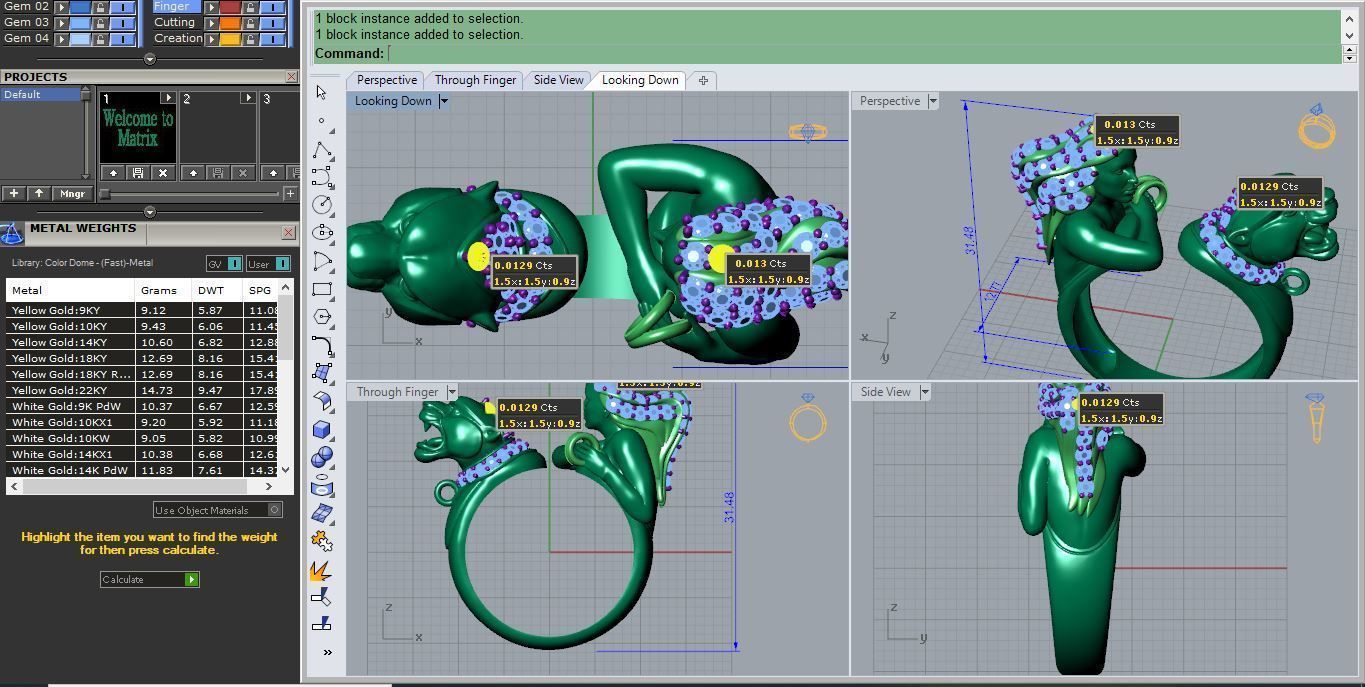This screenshot has height=687, width=1365.
Task: Select the Project curve to surface tool
Action: coord(322,485)
